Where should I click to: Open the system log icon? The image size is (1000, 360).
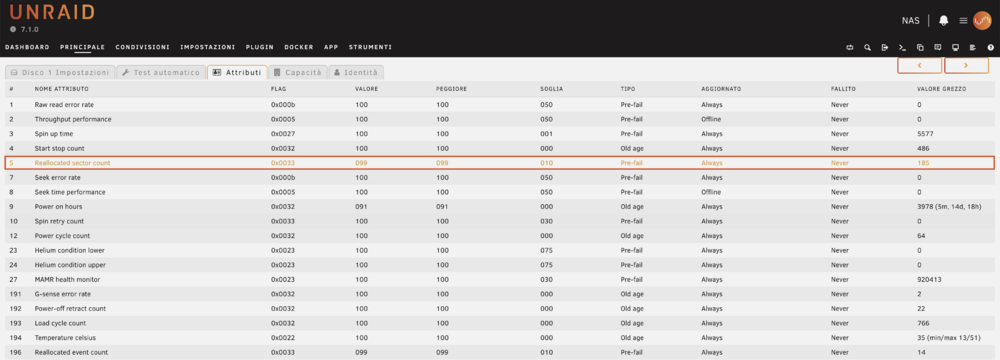973,47
